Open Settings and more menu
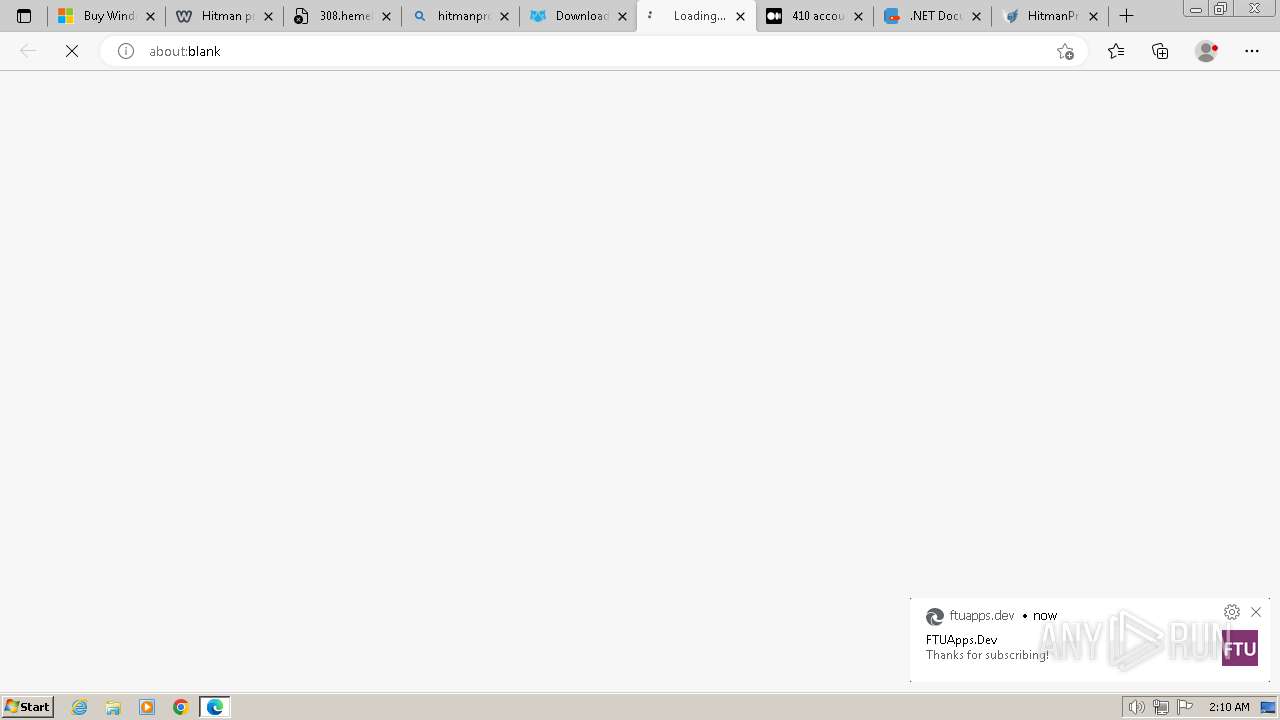The image size is (1280, 720). [1252, 51]
